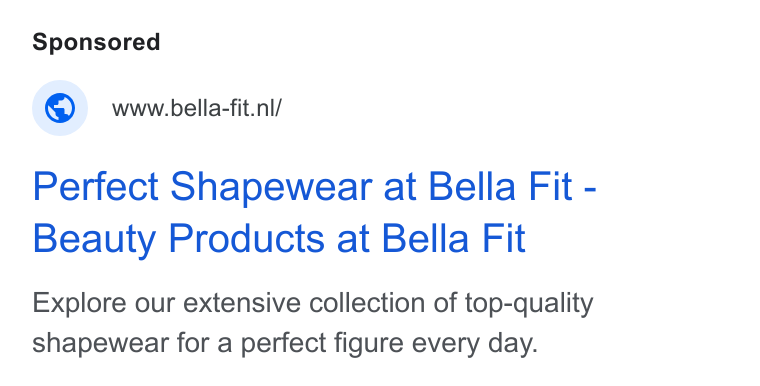Select the ad description starting with Explore
760x386 pixels.
pyautogui.click(x=313, y=323)
